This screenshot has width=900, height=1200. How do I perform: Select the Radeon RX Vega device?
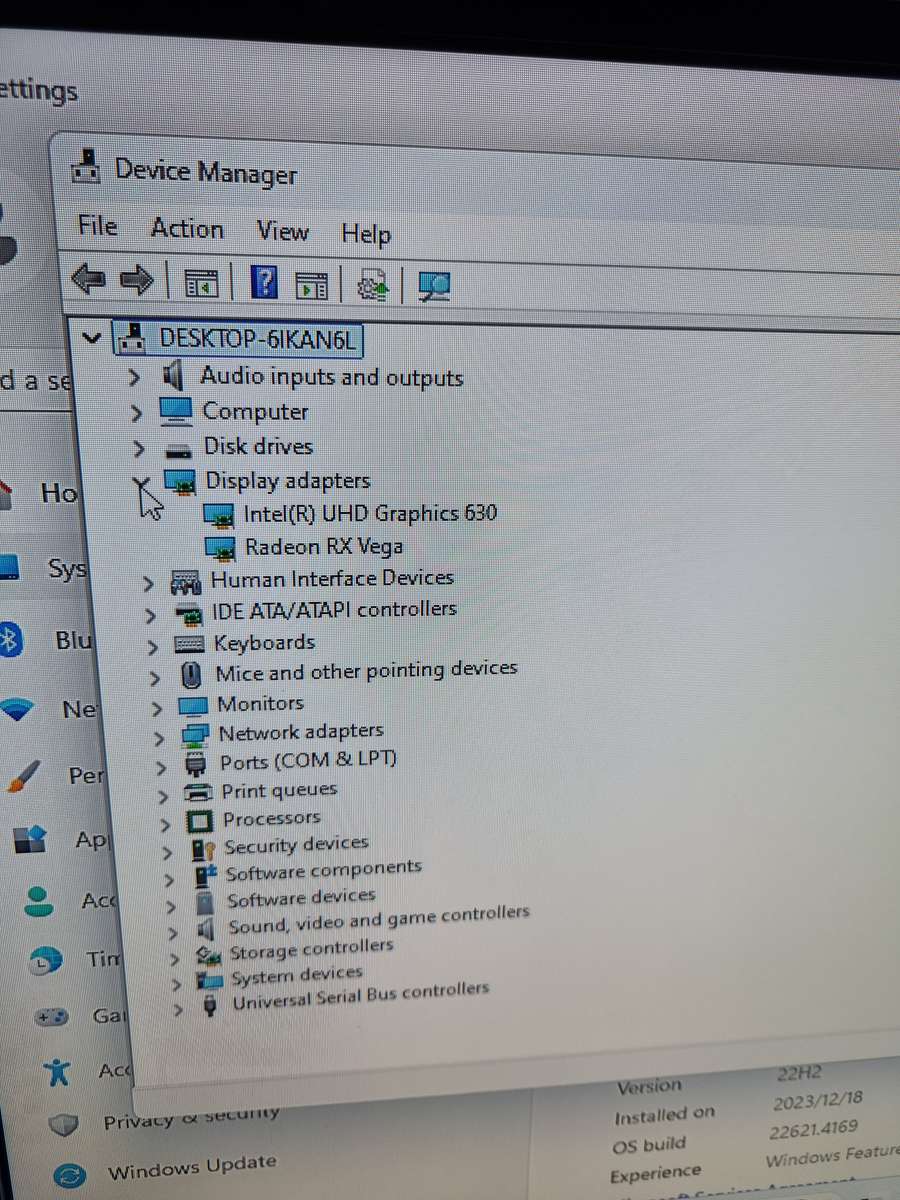[x=324, y=547]
